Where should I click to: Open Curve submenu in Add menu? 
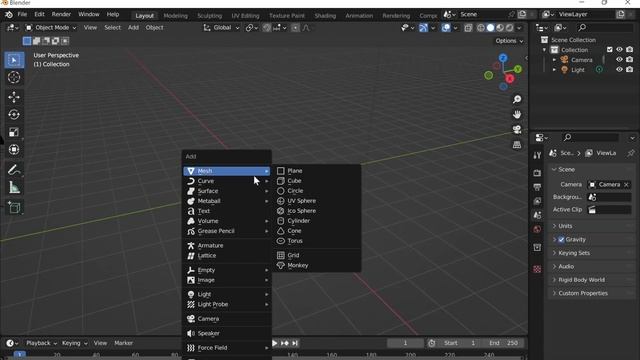tap(227, 181)
